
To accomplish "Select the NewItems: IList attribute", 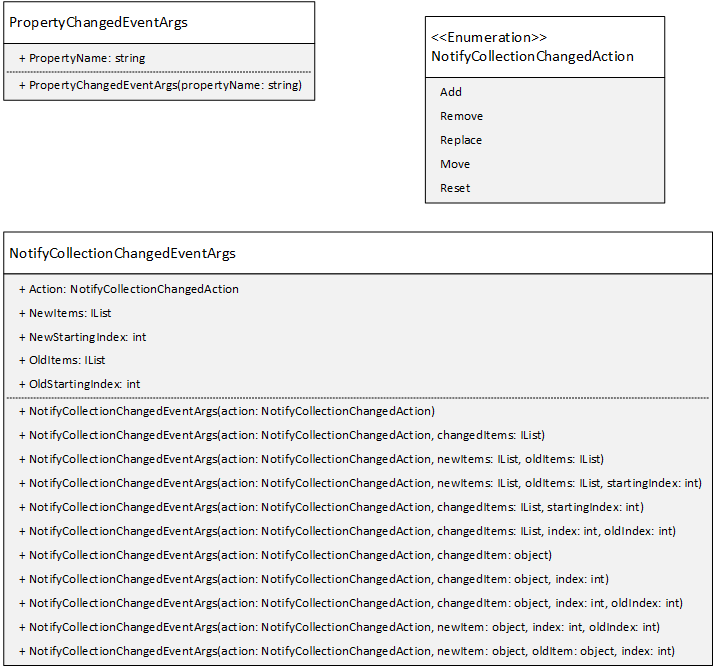I will pyautogui.click(x=65, y=313).
